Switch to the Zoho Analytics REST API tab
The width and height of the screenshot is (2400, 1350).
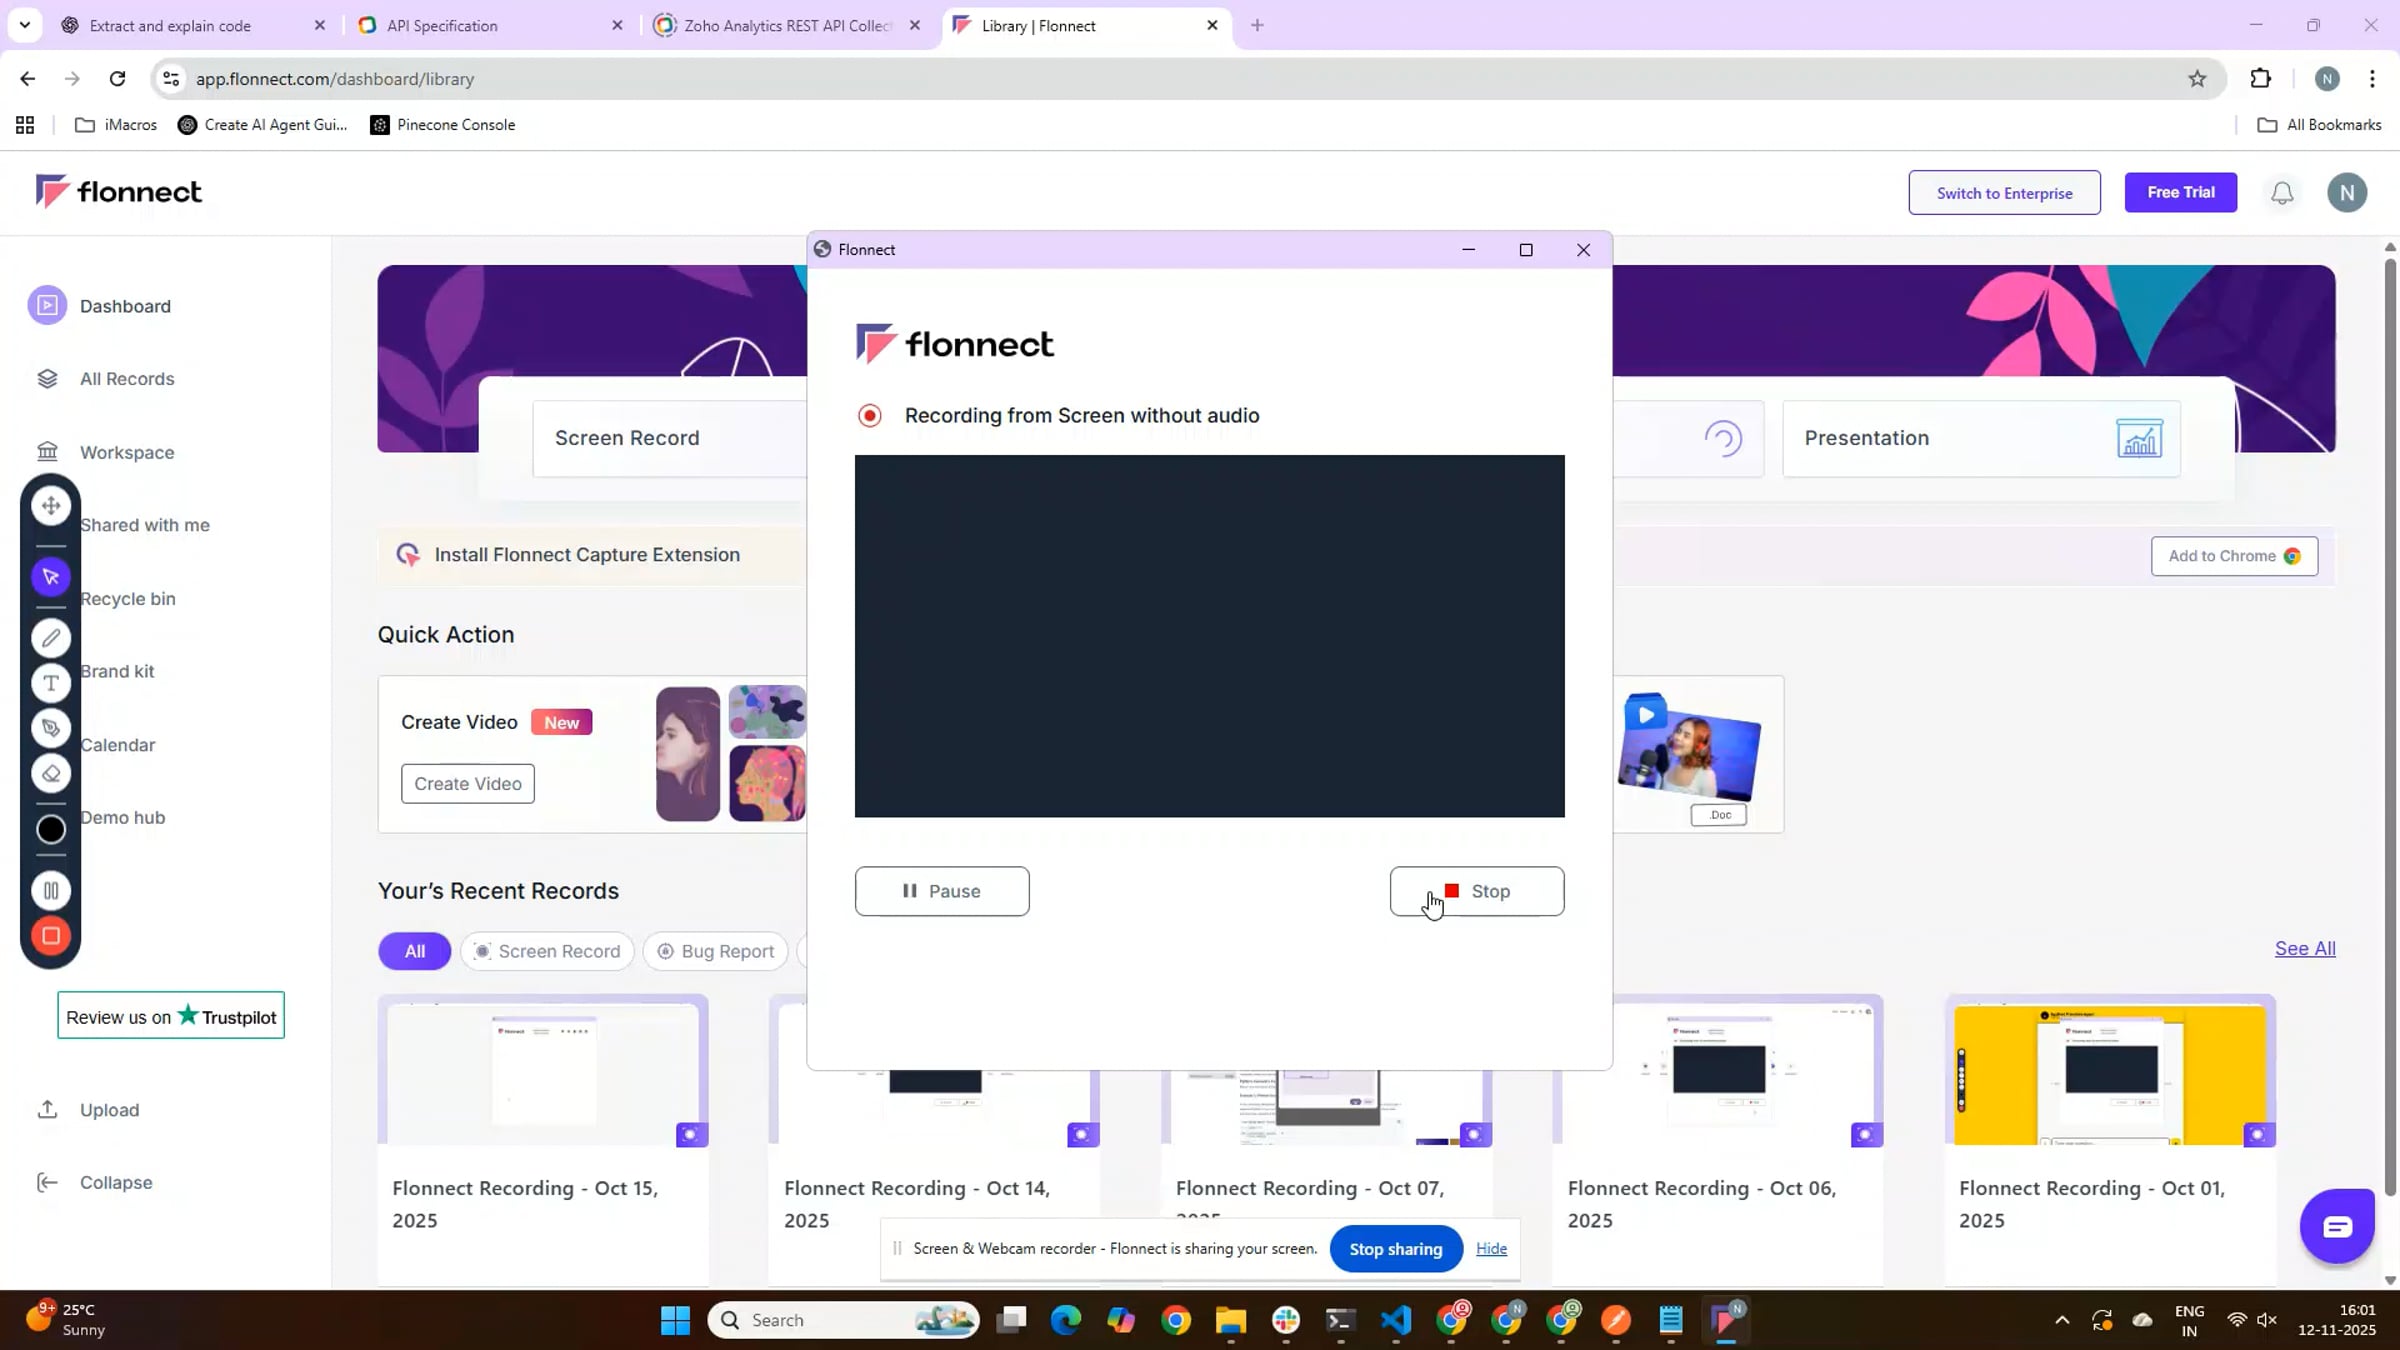click(x=785, y=25)
